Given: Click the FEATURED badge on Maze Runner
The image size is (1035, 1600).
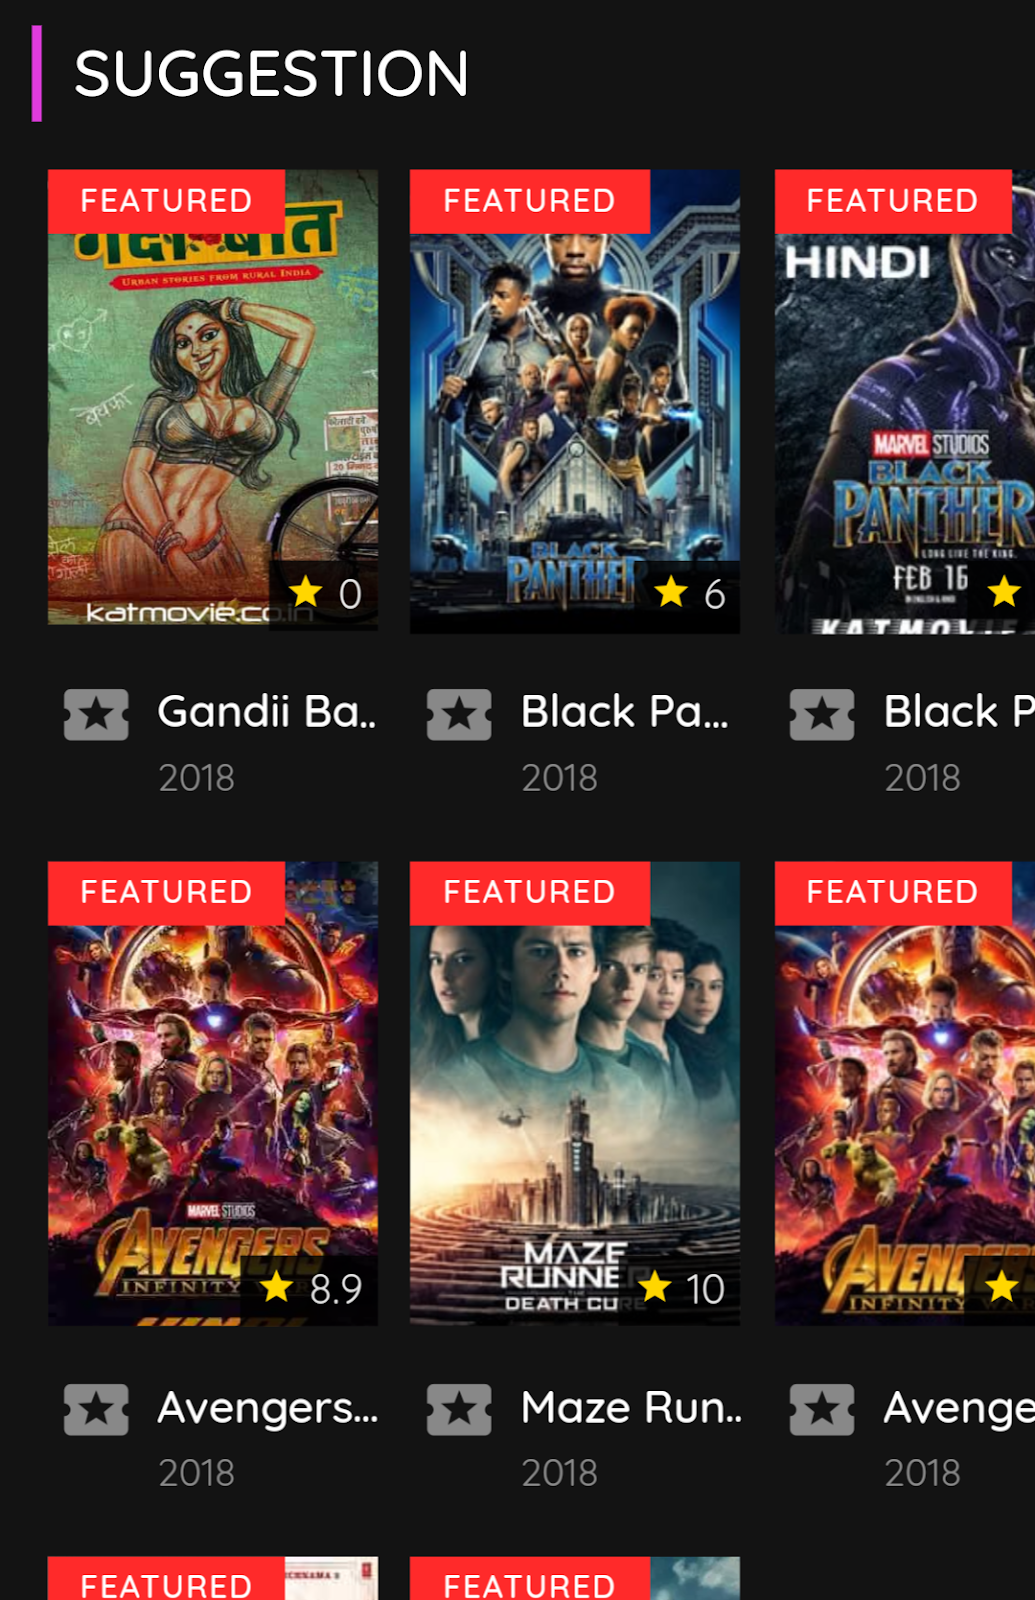Looking at the screenshot, I should tap(529, 890).
